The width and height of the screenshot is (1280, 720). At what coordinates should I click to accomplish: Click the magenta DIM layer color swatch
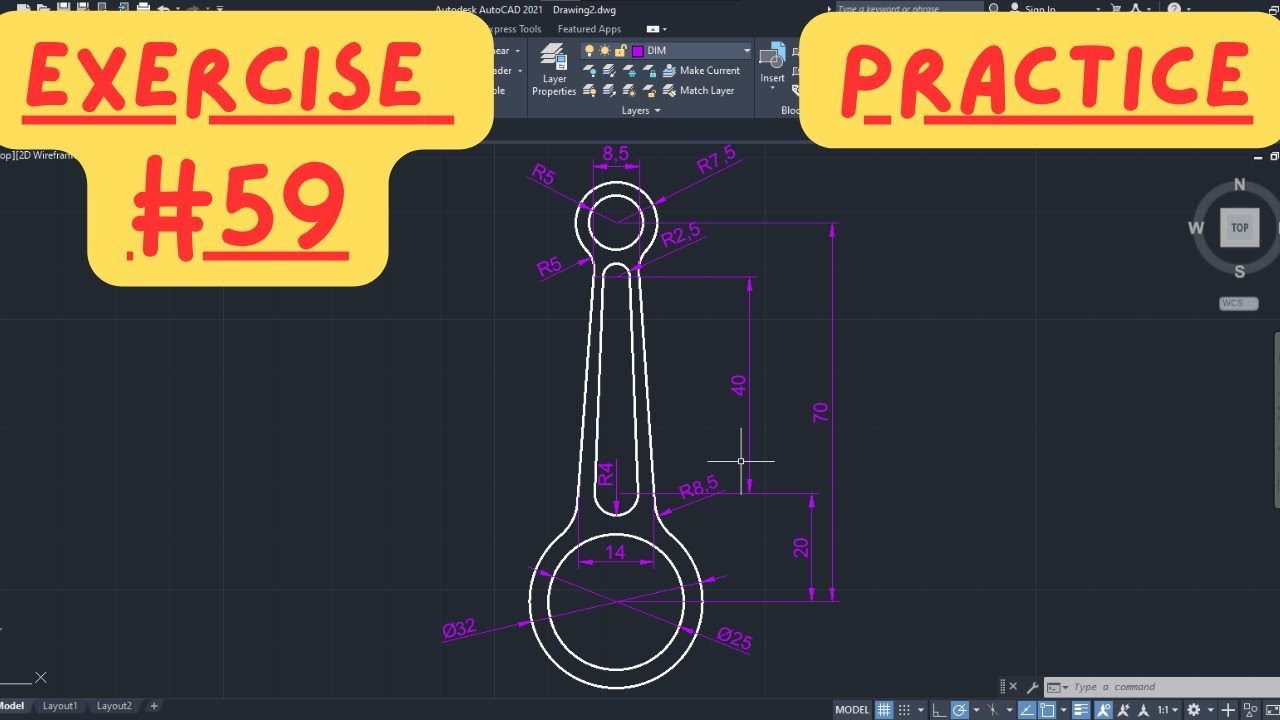637,51
